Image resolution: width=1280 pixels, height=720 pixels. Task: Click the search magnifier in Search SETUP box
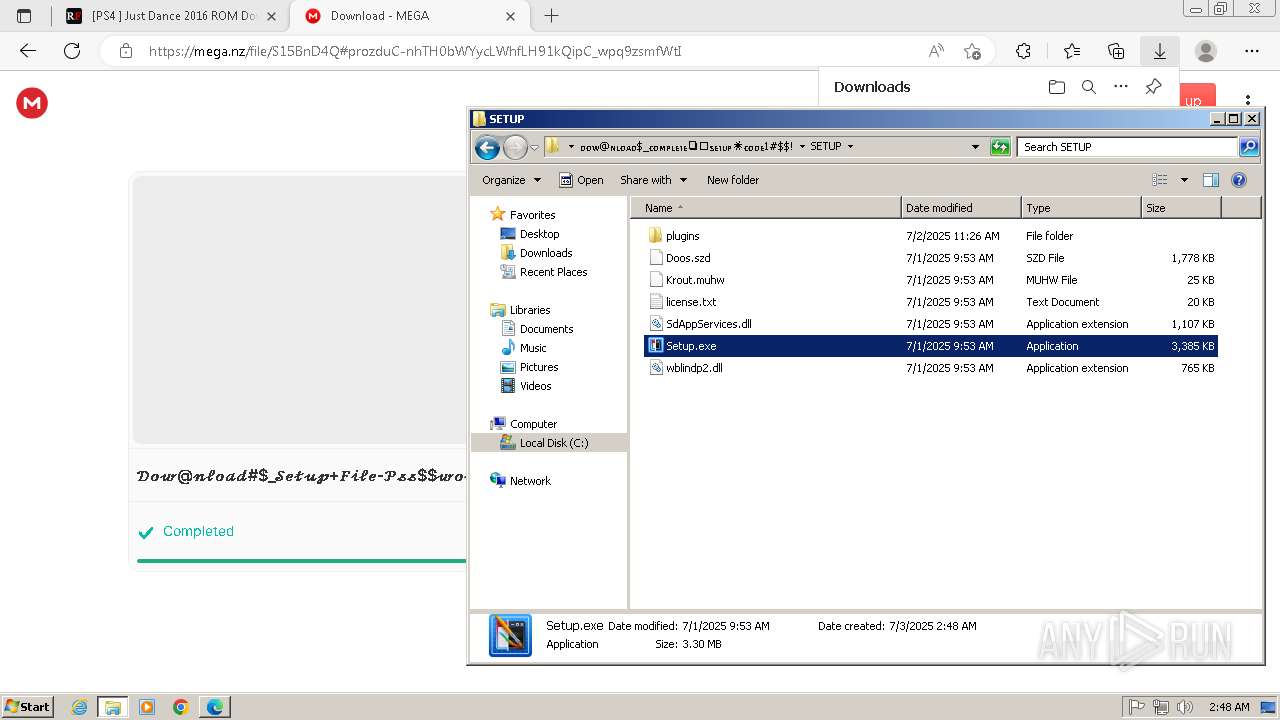click(1248, 147)
